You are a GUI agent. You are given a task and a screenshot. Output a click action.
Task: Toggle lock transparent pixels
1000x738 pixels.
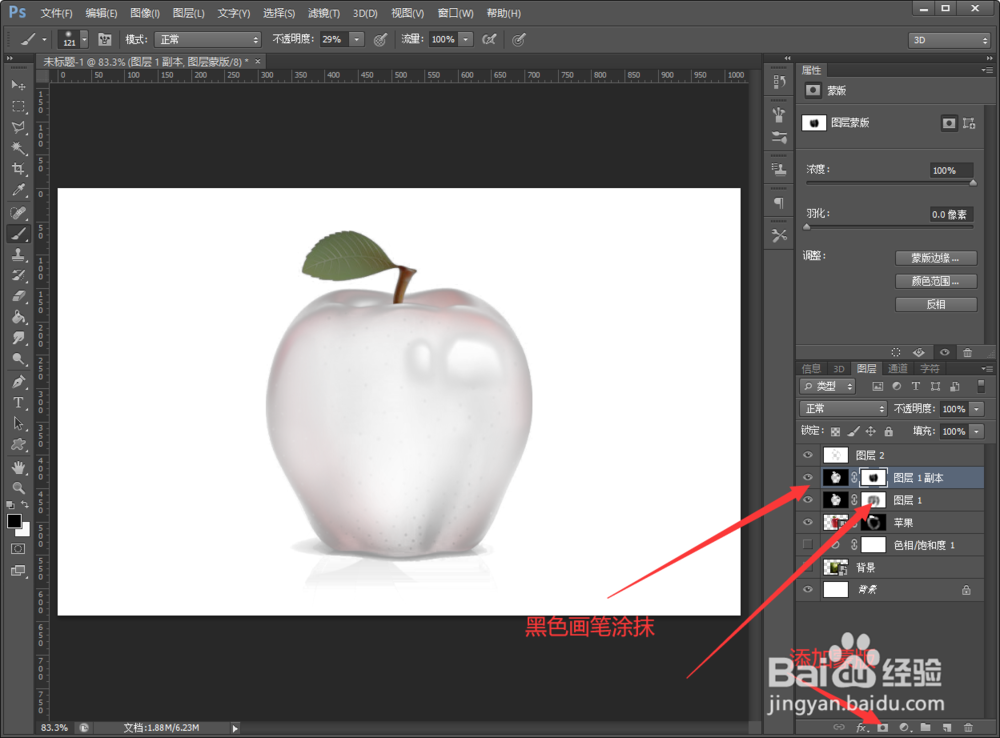click(x=835, y=432)
